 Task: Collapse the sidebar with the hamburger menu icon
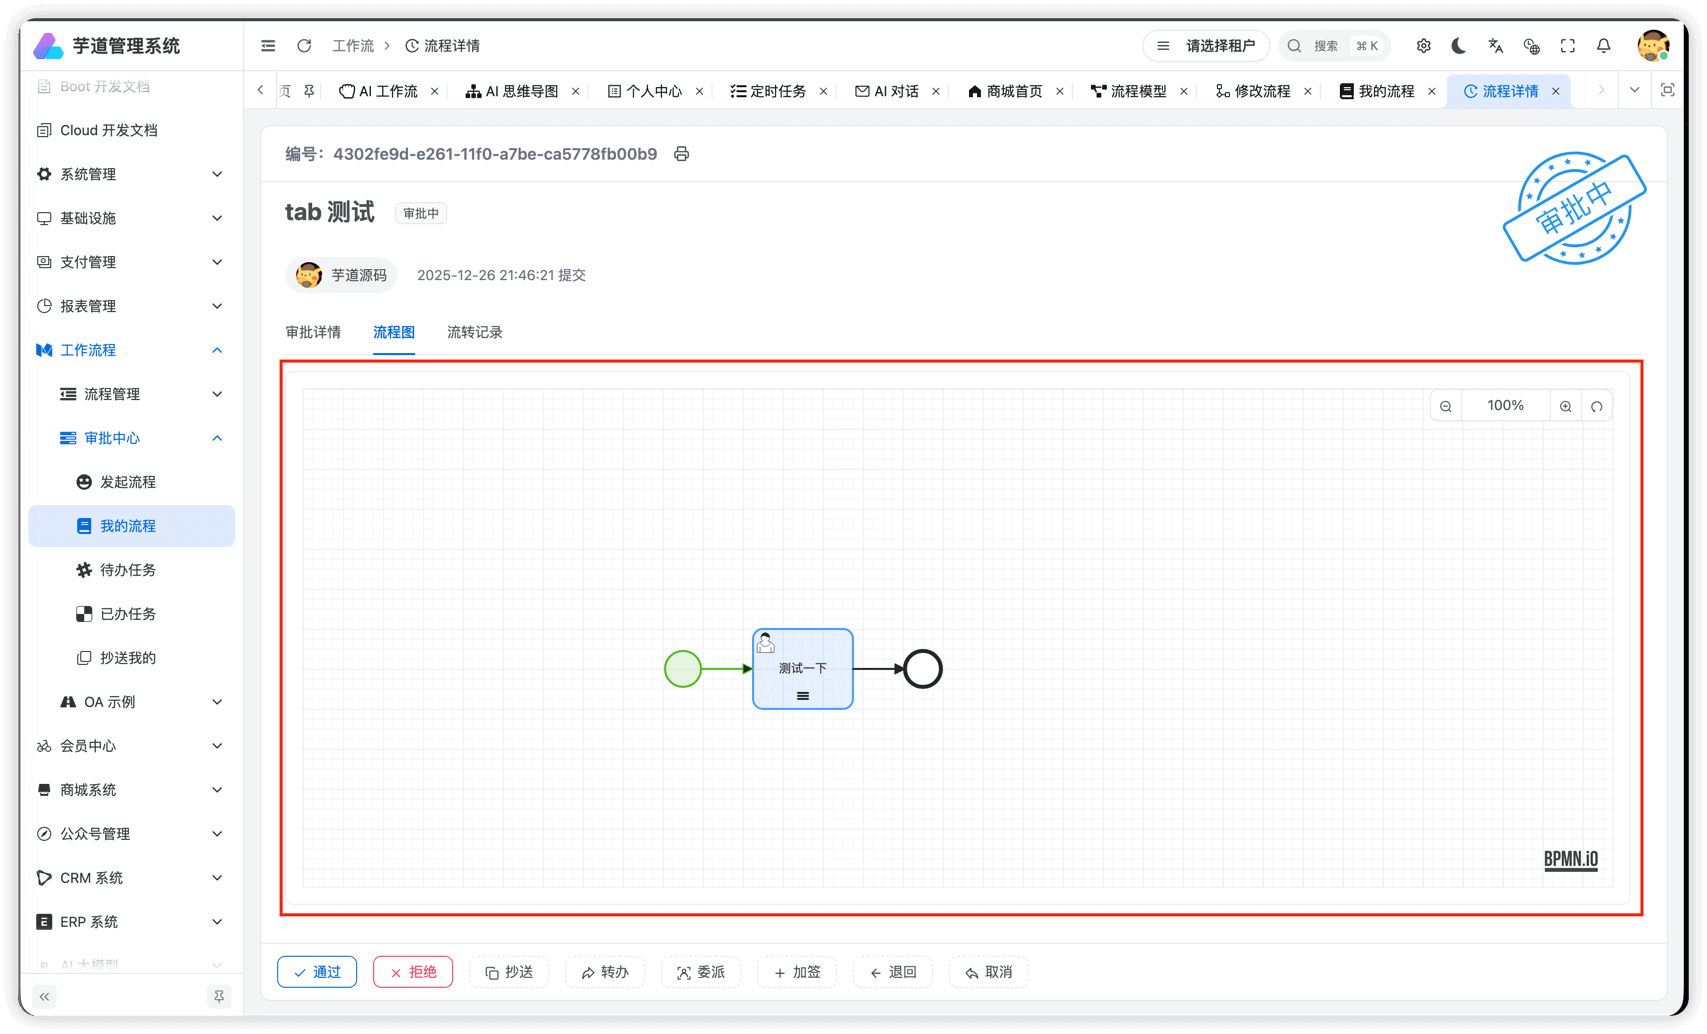click(267, 45)
